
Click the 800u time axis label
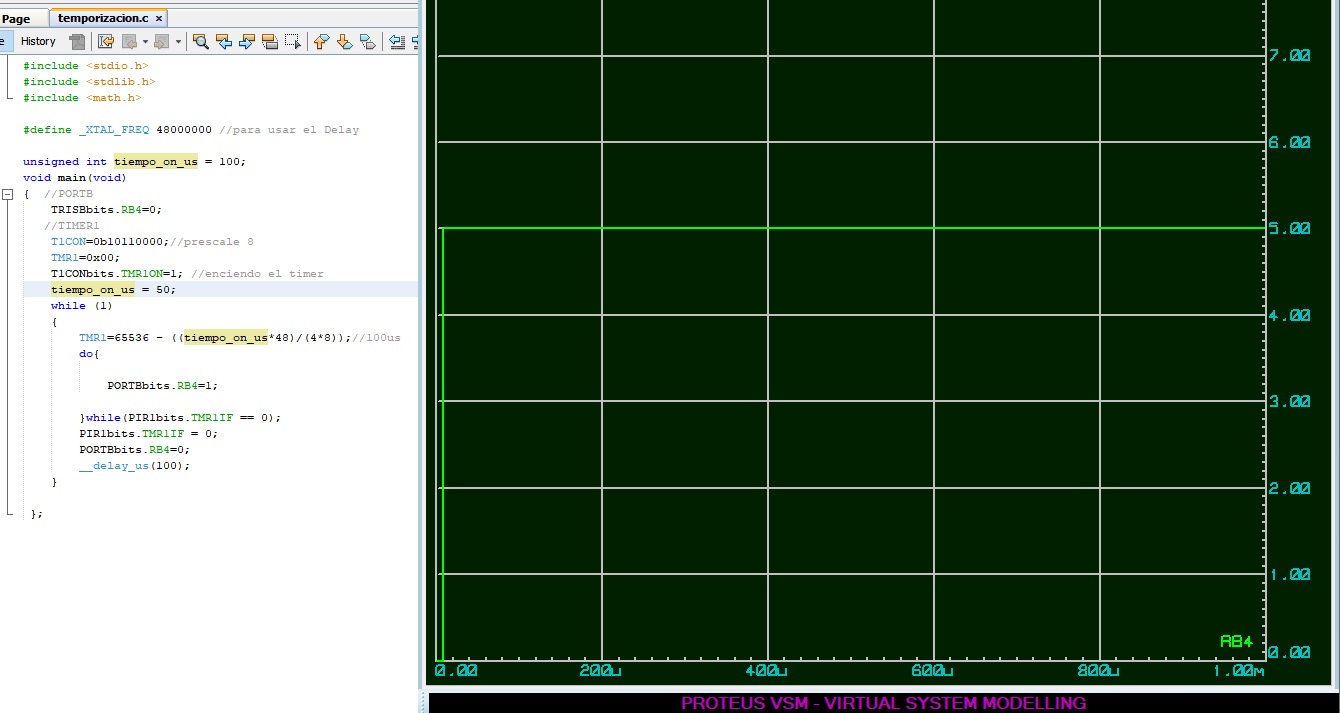coord(1097,670)
